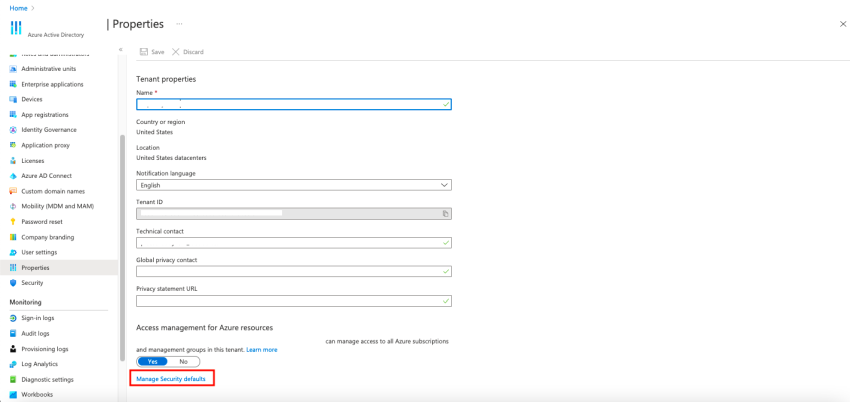Open the Manage Security defaults link
The image size is (850, 402).
pyautogui.click(x=171, y=379)
